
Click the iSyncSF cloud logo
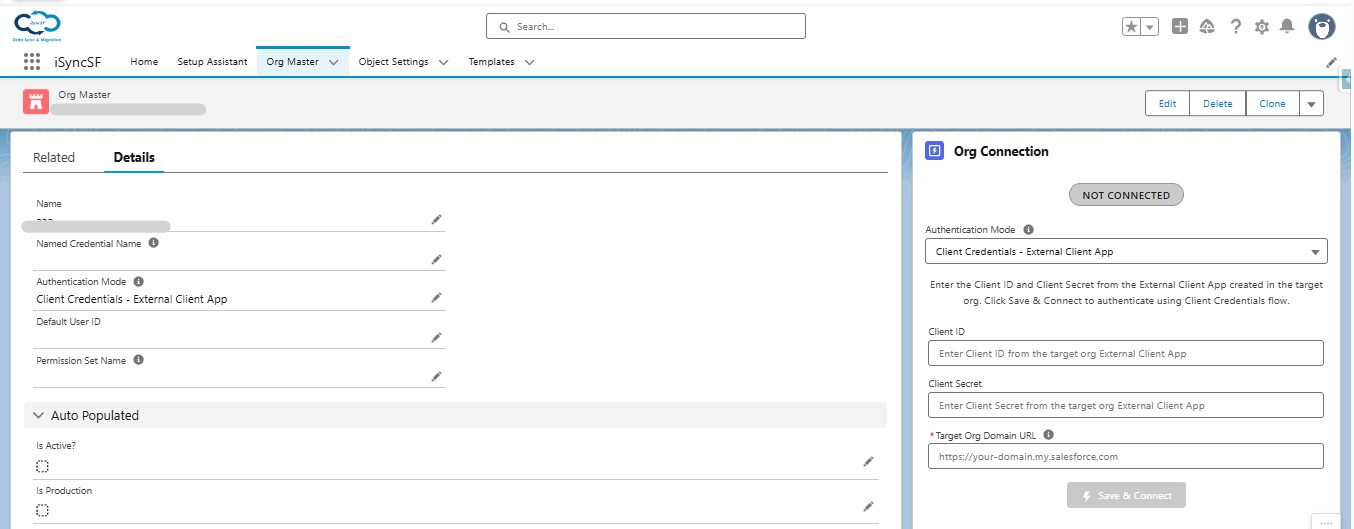click(37, 26)
